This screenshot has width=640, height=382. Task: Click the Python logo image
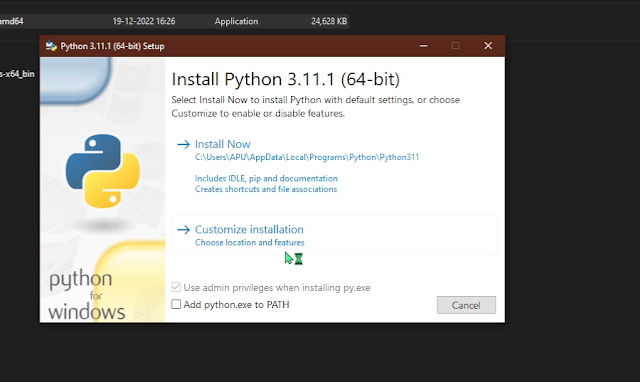tap(102, 171)
